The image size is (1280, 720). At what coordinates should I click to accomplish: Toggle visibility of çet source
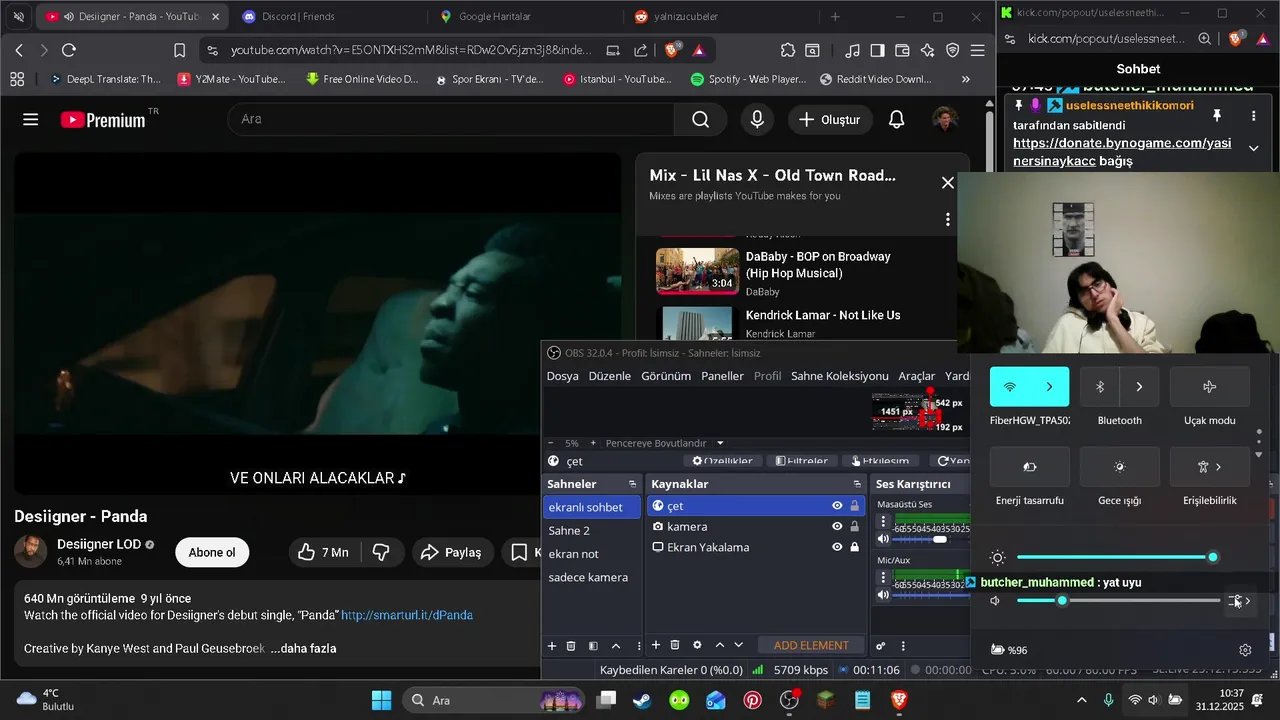click(837, 506)
